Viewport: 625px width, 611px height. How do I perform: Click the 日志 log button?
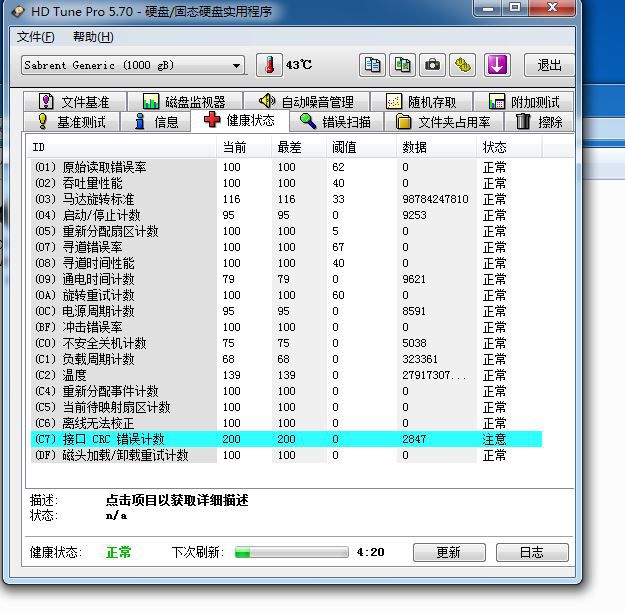pyautogui.click(x=532, y=552)
